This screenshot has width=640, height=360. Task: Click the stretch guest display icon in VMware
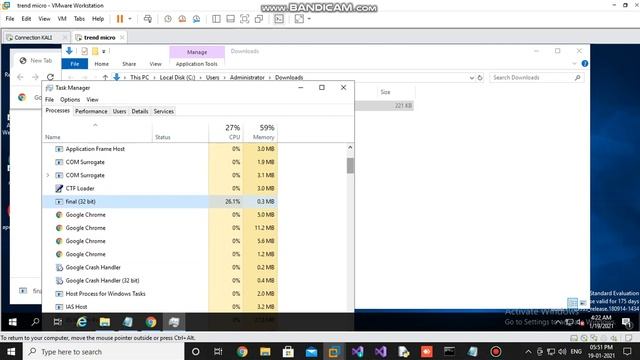pos(299,19)
